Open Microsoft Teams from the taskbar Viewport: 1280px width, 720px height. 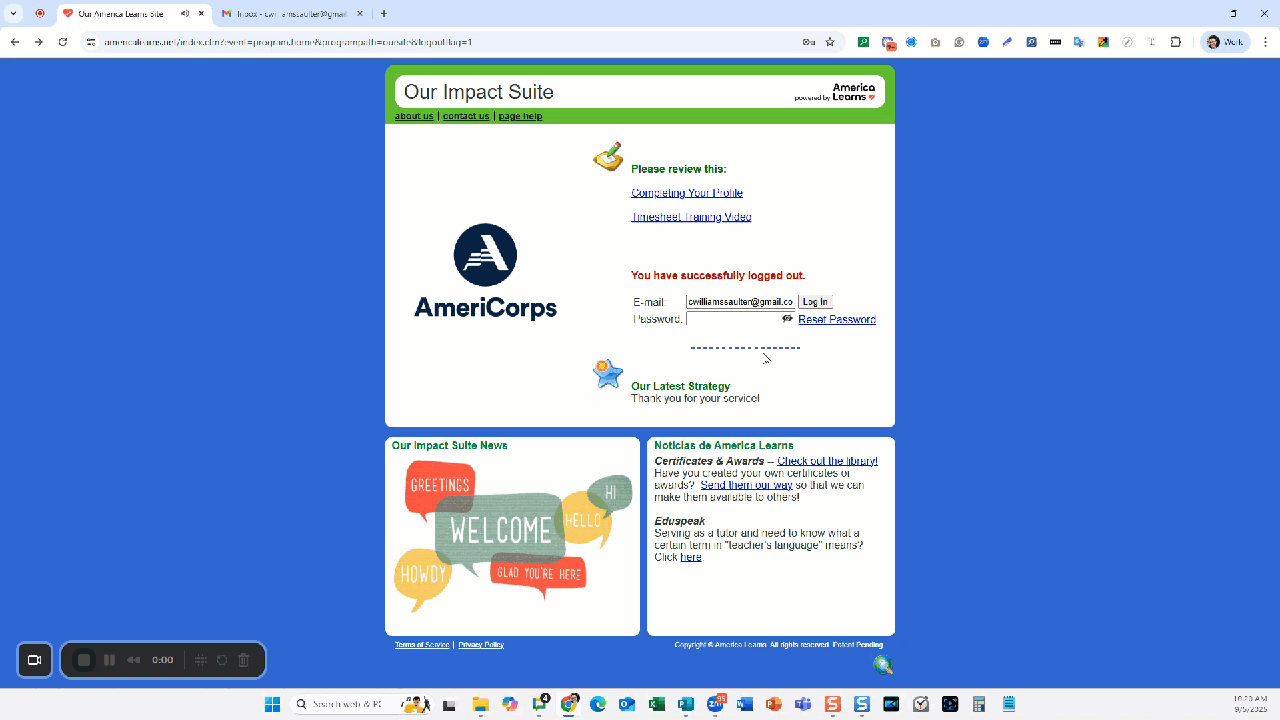[803, 704]
